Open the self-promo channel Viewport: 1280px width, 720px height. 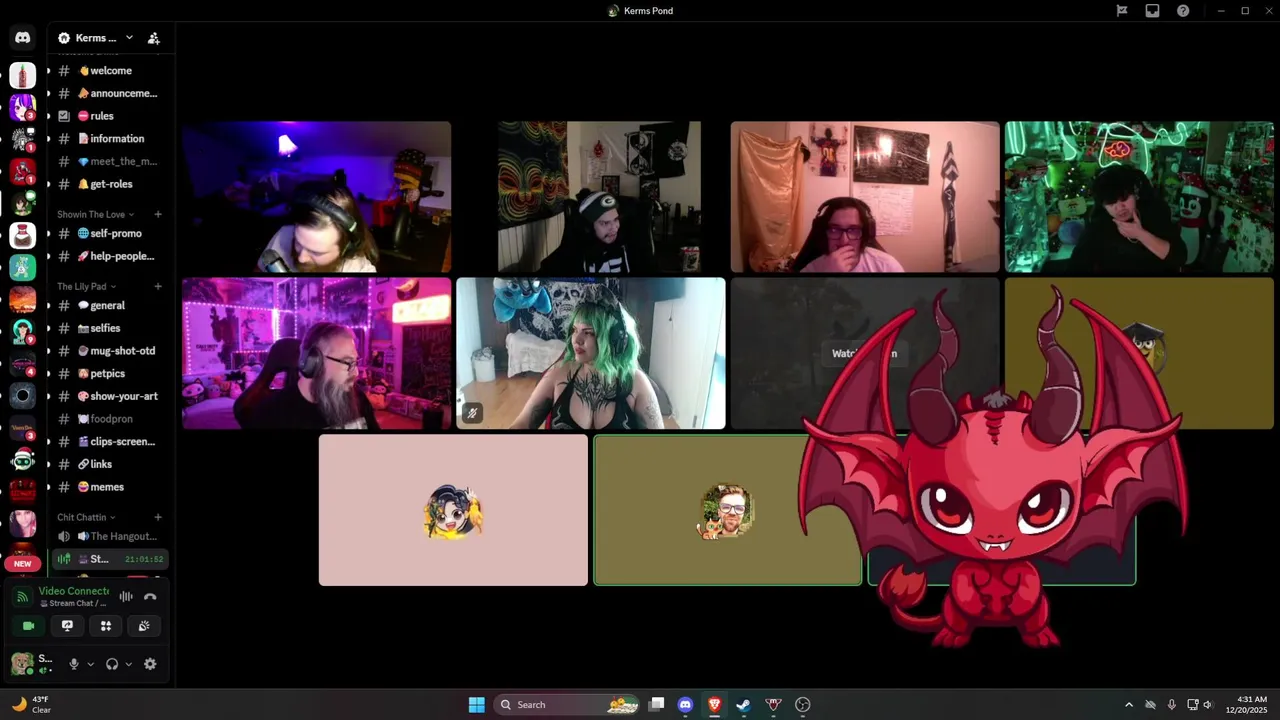pyautogui.click(x=109, y=233)
